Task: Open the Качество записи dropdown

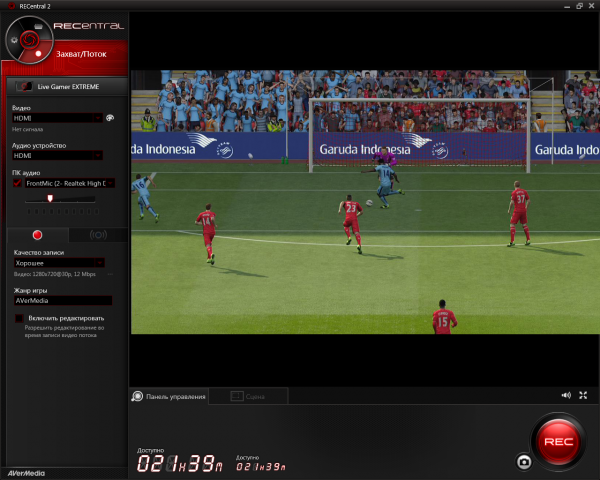Action: point(59,263)
